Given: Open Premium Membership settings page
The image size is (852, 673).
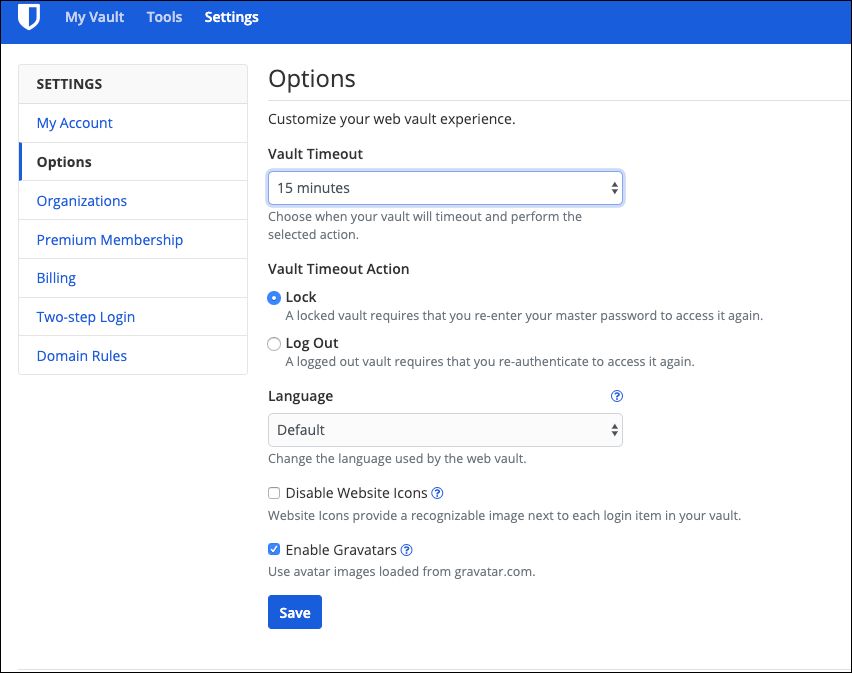Looking at the screenshot, I should point(133,240).
